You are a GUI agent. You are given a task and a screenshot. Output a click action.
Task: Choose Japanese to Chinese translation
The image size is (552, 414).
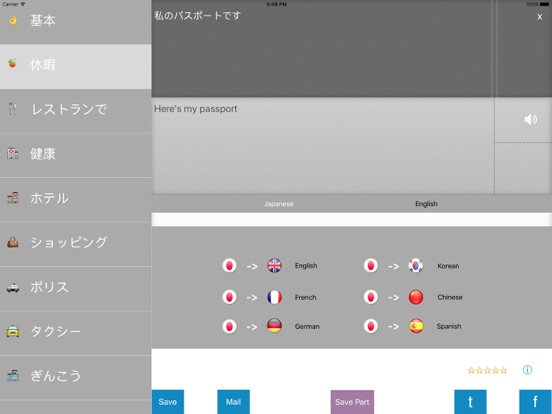(413, 297)
